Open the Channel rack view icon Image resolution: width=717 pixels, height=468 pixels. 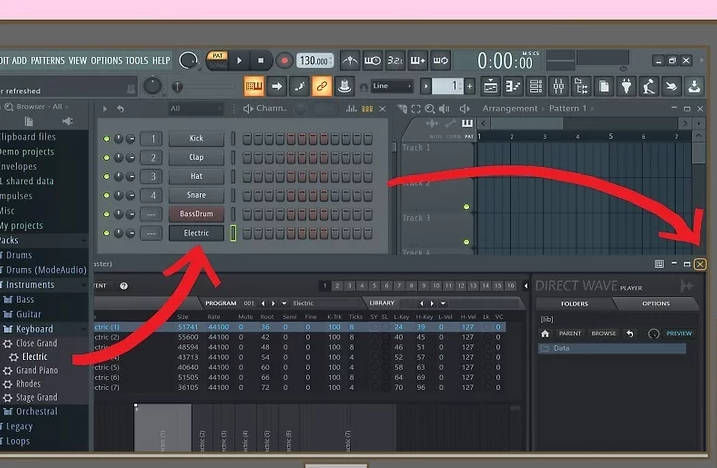tap(535, 86)
